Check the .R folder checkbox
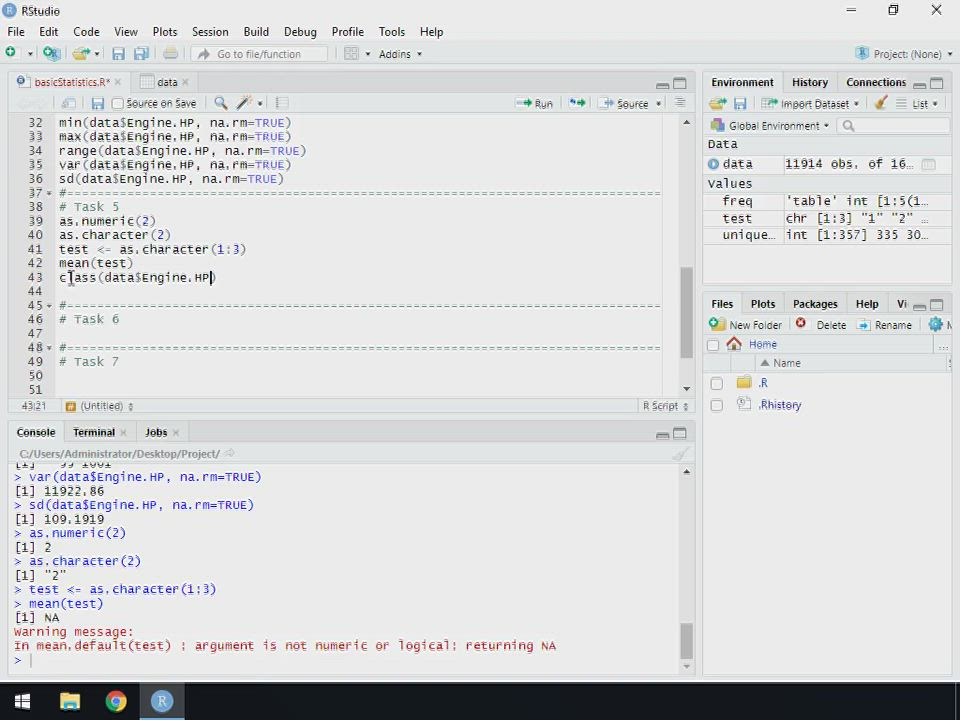The width and height of the screenshot is (960, 720). [716, 383]
